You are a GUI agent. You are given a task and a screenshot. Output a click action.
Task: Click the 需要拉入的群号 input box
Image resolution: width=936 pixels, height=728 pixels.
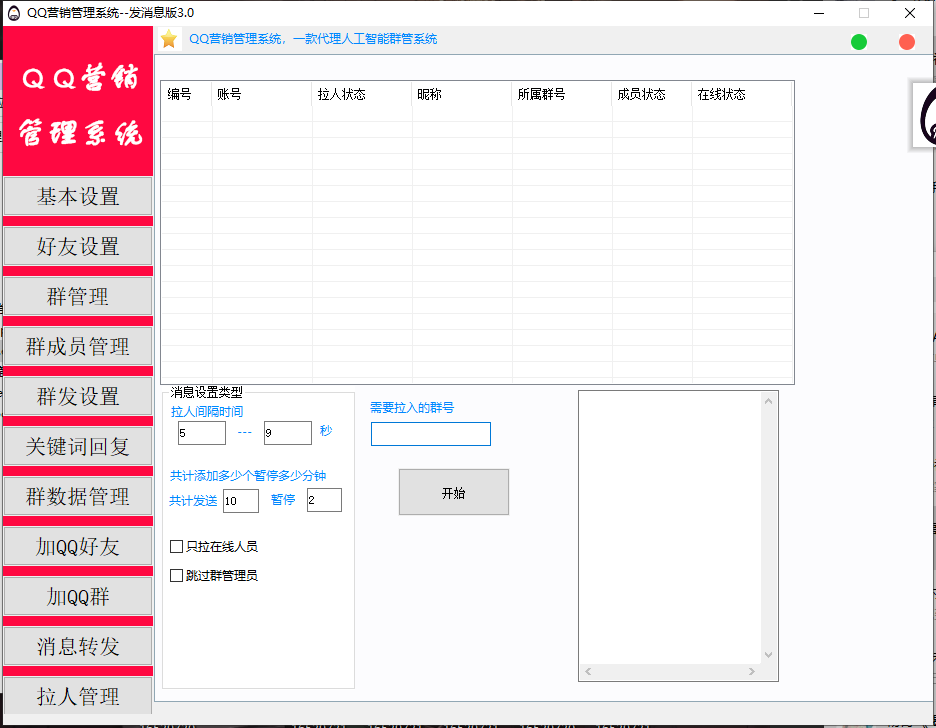pyautogui.click(x=431, y=434)
